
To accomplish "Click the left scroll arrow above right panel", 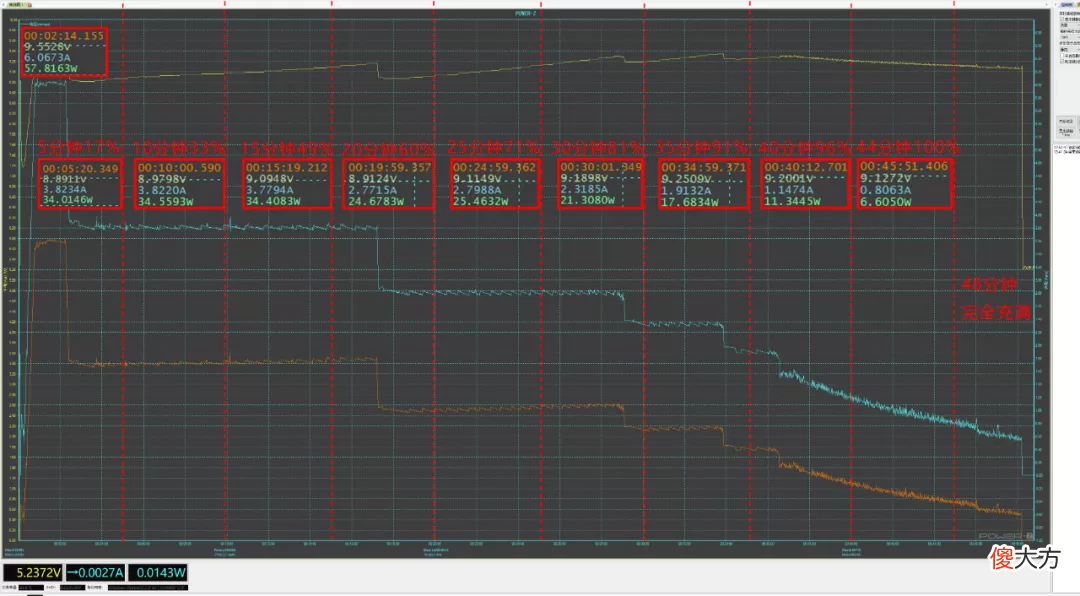I will [x=1055, y=5].
